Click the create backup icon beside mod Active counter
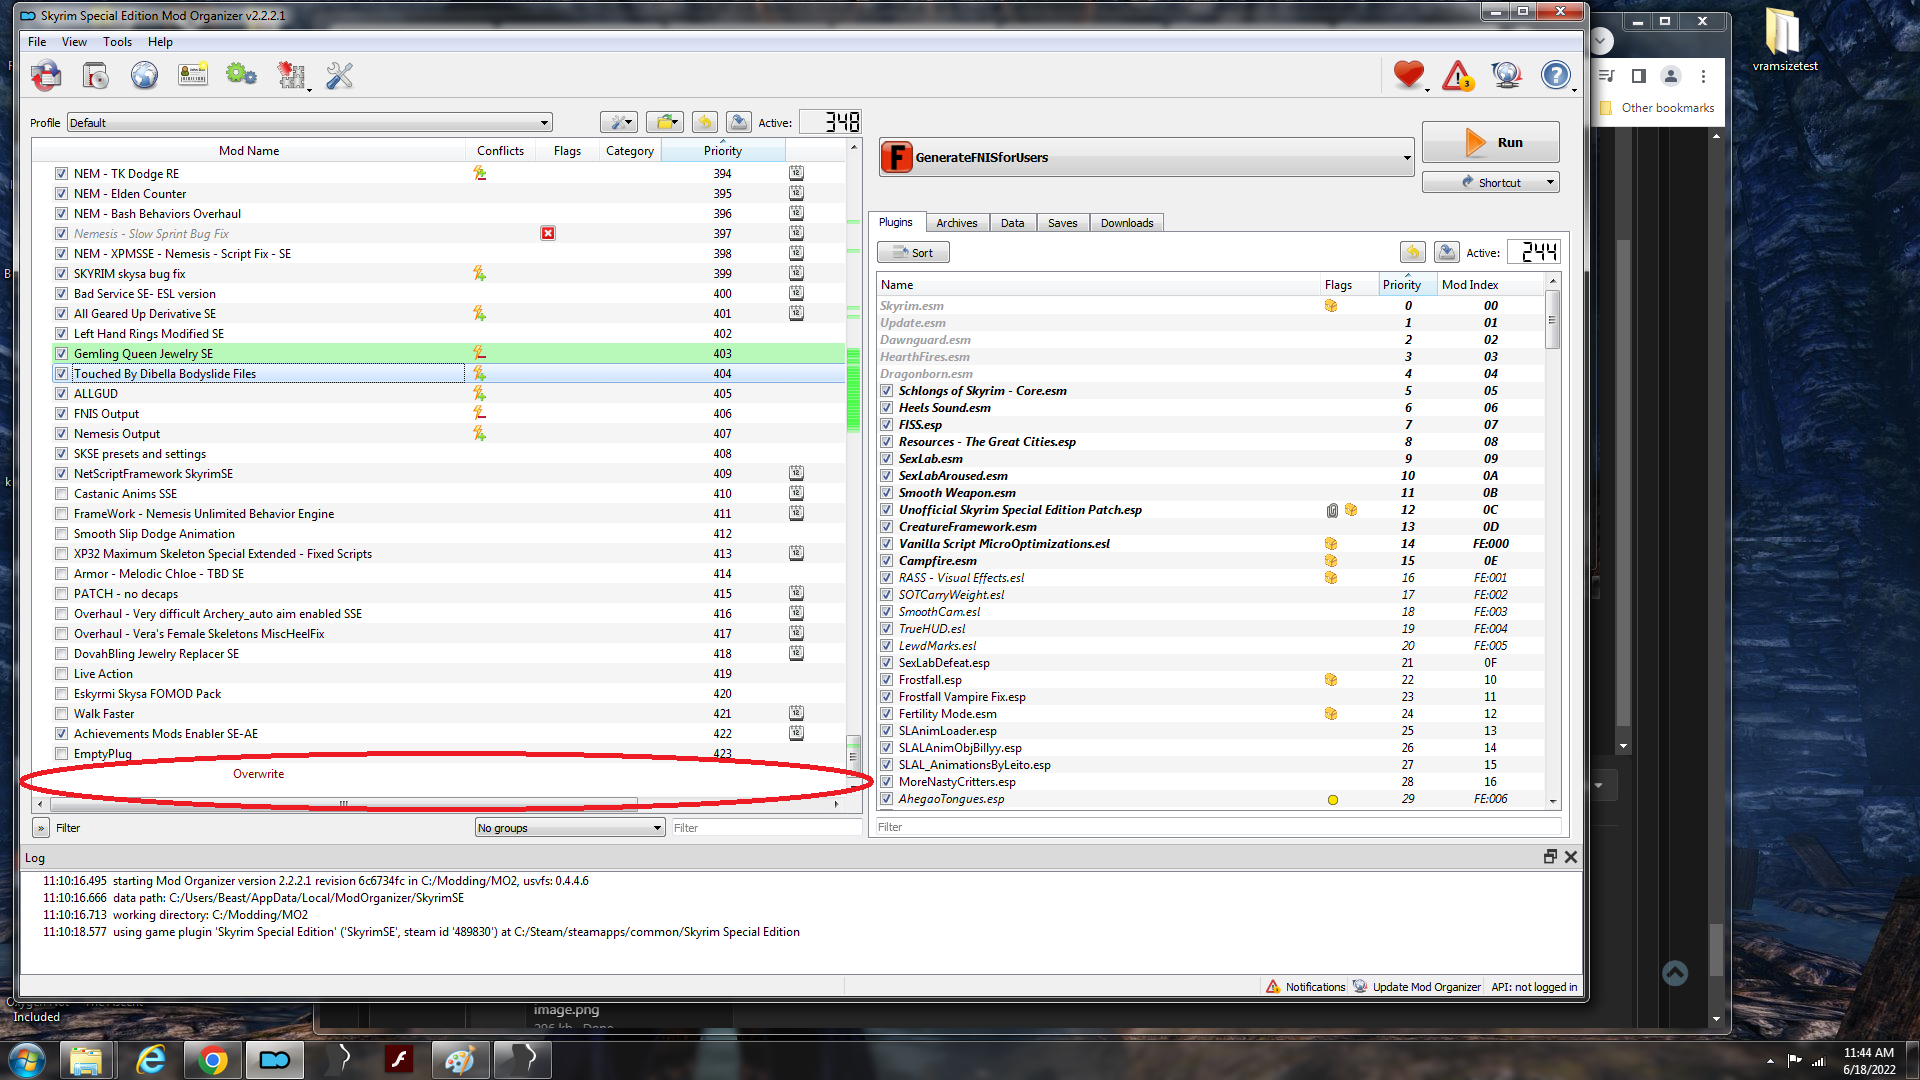1920x1080 pixels. pos(739,122)
